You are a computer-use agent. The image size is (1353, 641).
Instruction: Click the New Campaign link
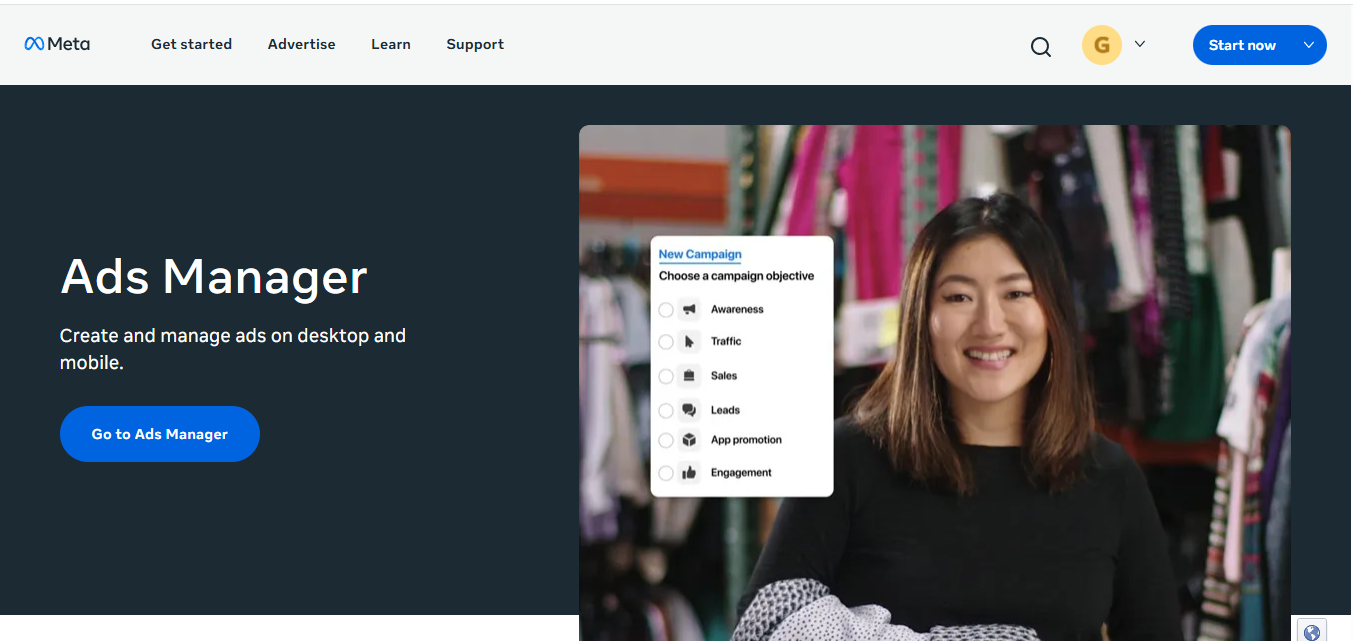coord(700,254)
